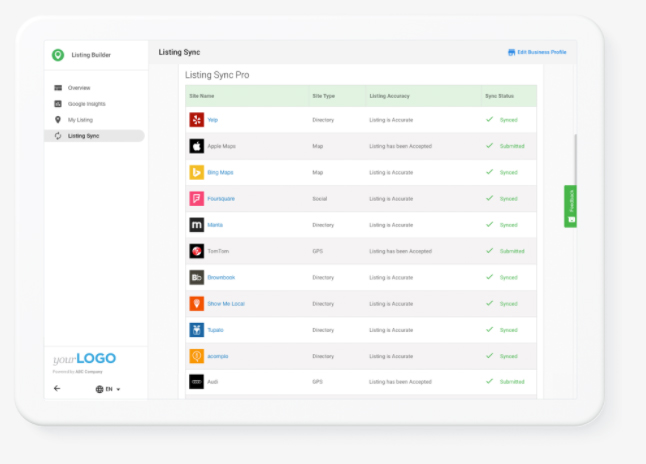Open the acompio listing link

click(218, 356)
